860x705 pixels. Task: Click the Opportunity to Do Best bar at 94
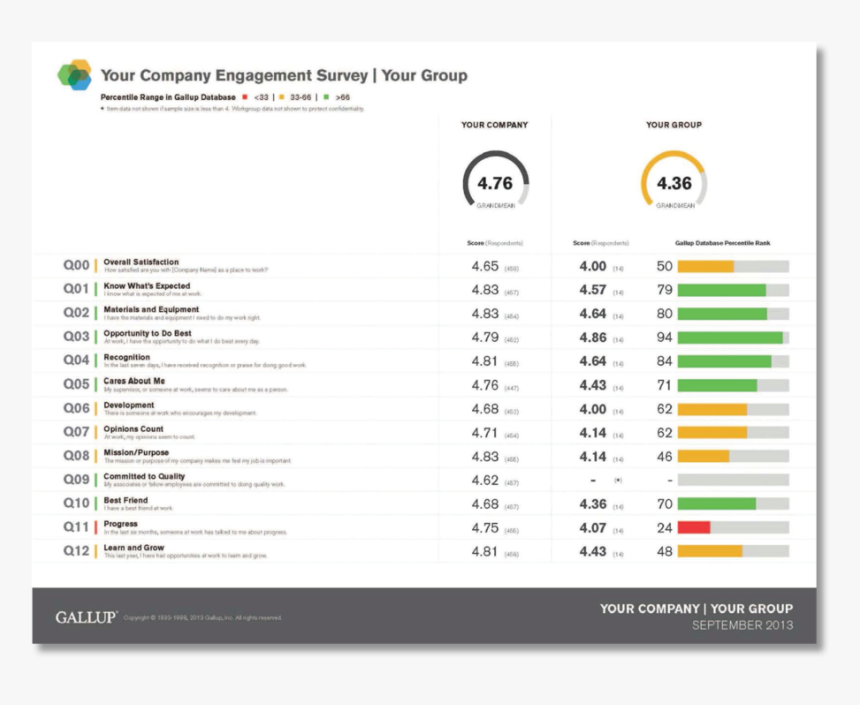pos(733,338)
